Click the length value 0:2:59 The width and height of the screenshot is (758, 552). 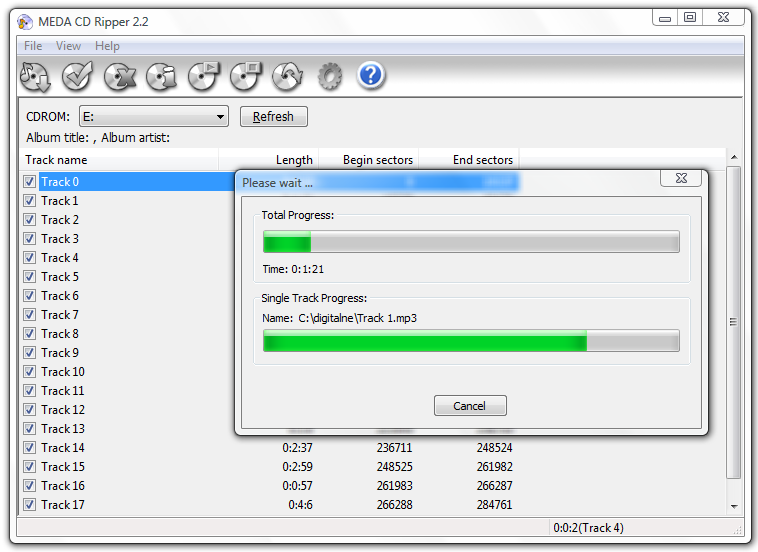point(297,466)
